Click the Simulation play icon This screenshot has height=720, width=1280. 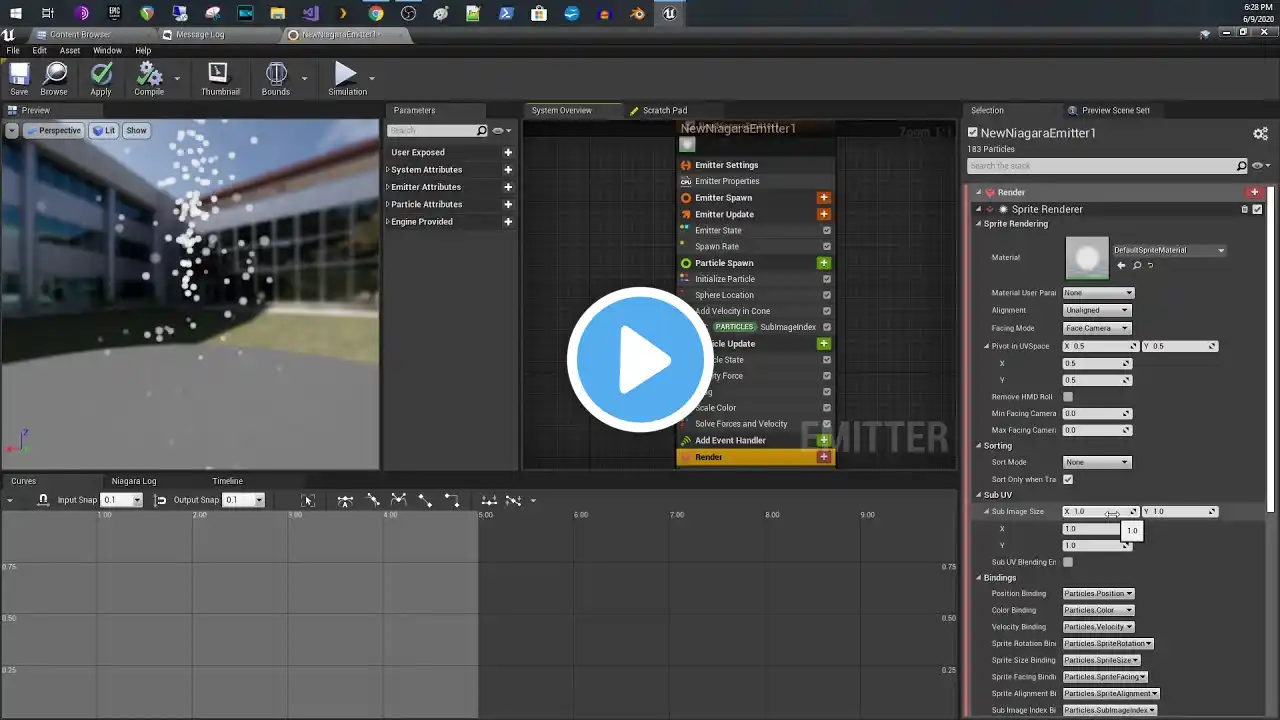[x=346, y=75]
